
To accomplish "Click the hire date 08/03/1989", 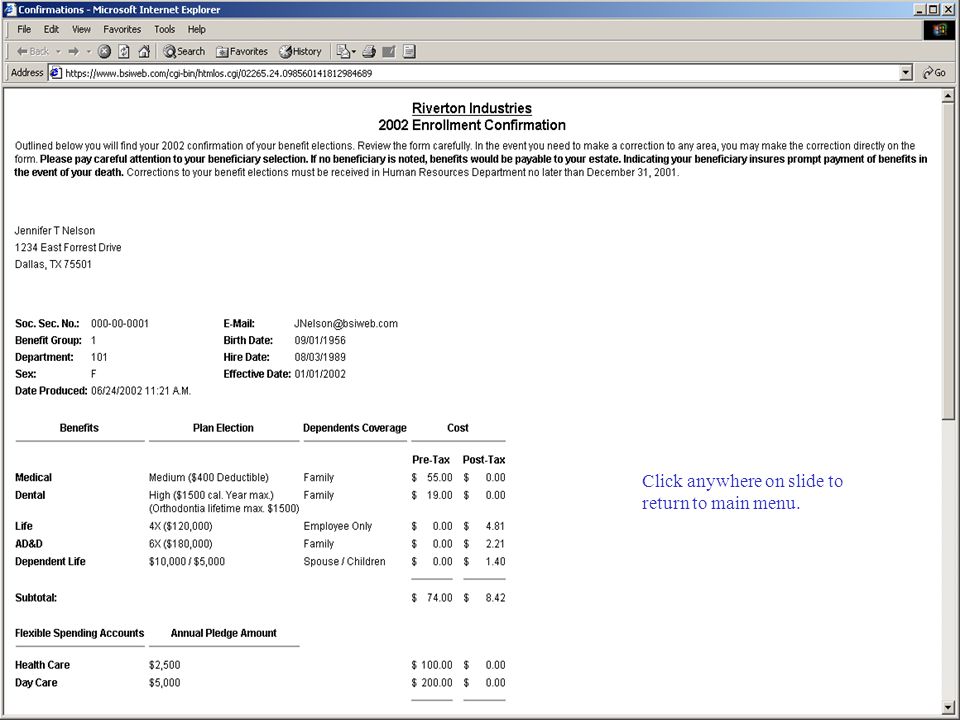I will (320, 357).
